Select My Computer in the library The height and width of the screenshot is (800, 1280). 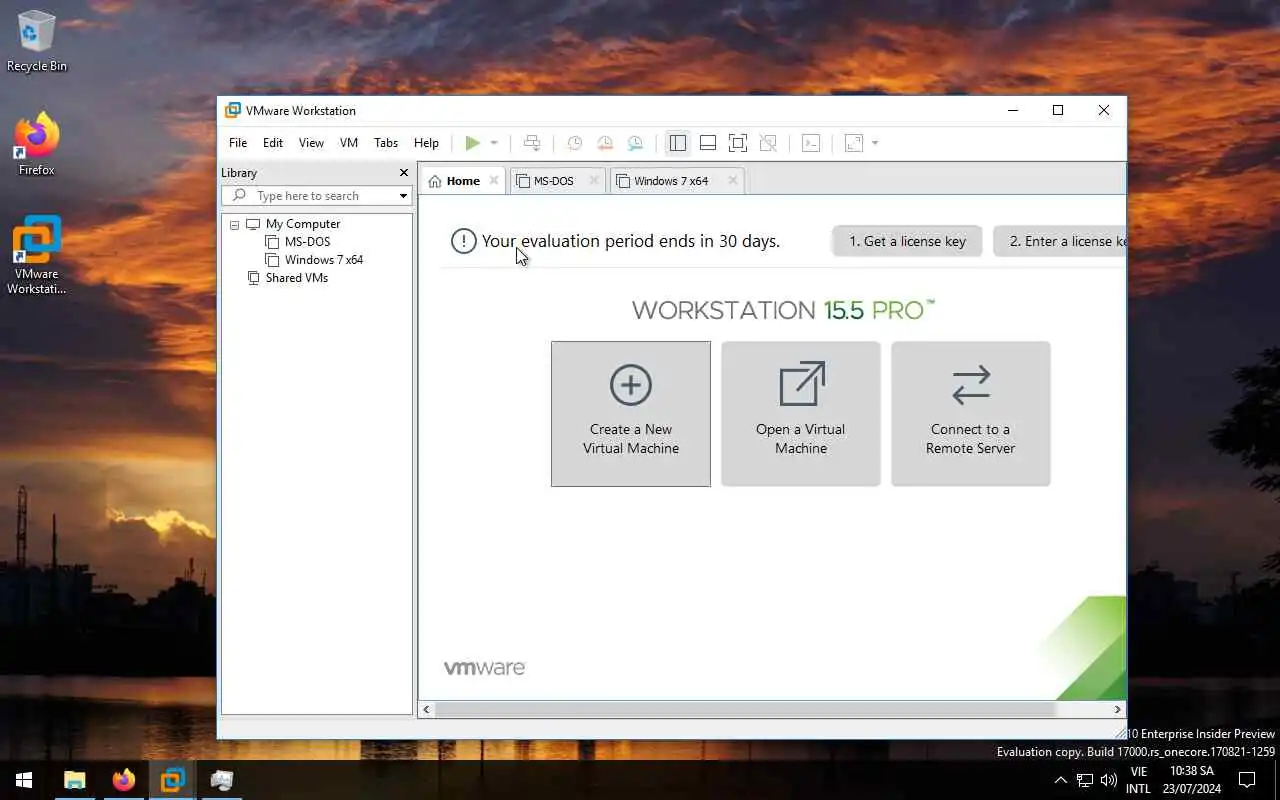[303, 224]
